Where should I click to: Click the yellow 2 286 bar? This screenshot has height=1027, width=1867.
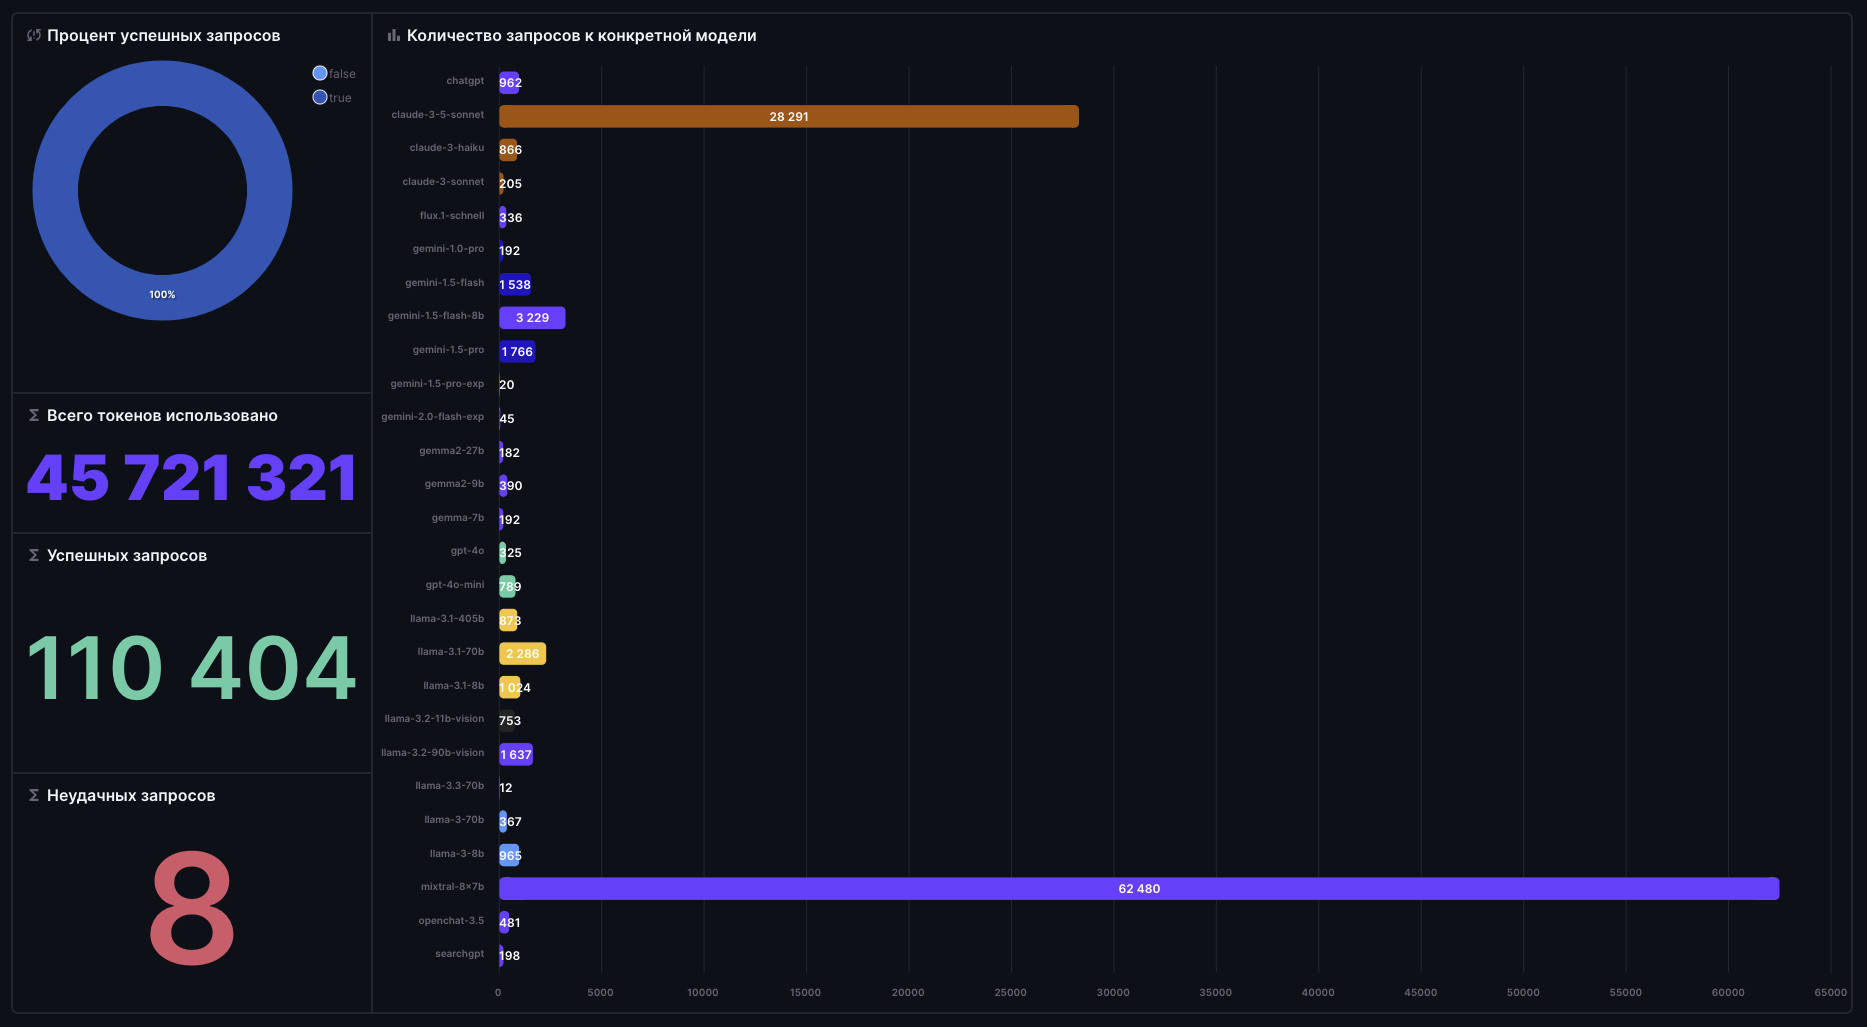point(522,653)
